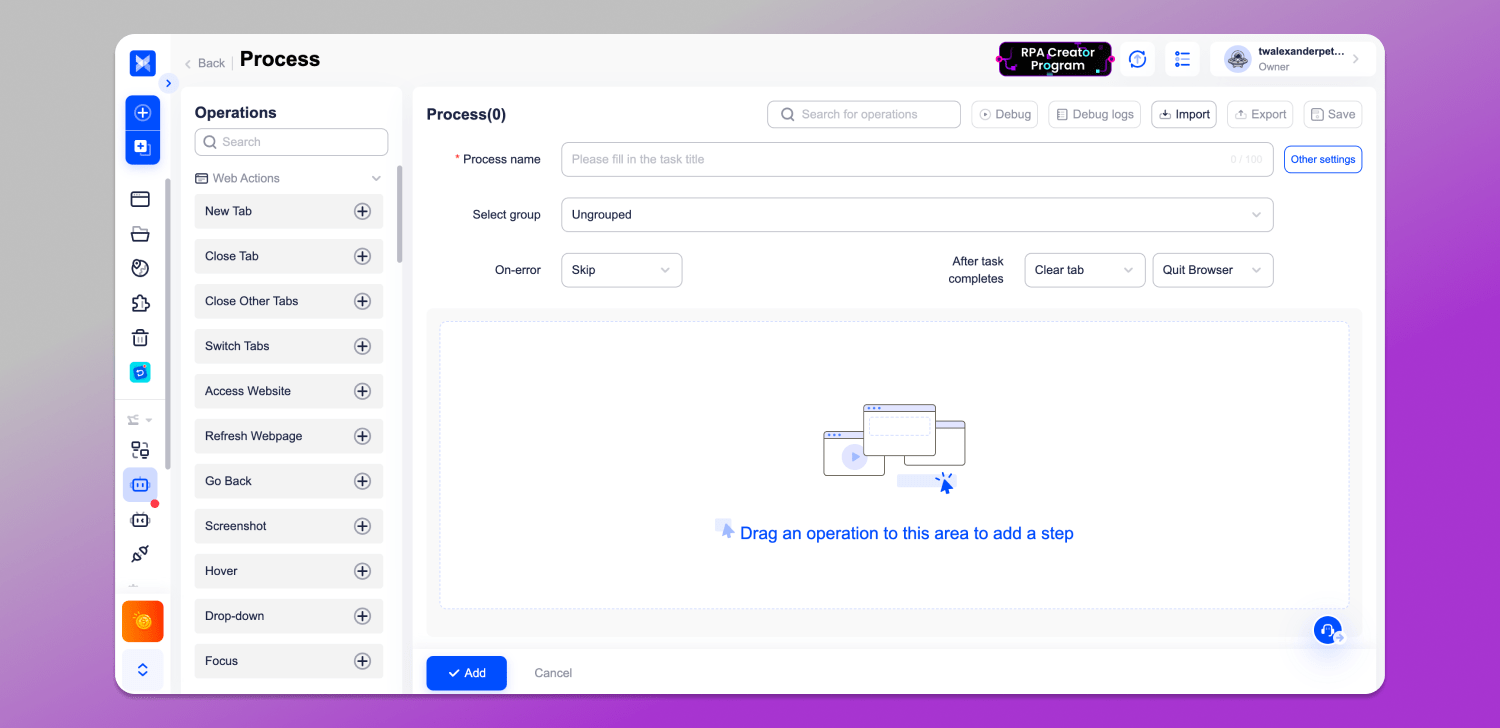Screen dimensions: 1500x728
Task: Click plus icon next to Close Other Tabs
Action: [363, 301]
